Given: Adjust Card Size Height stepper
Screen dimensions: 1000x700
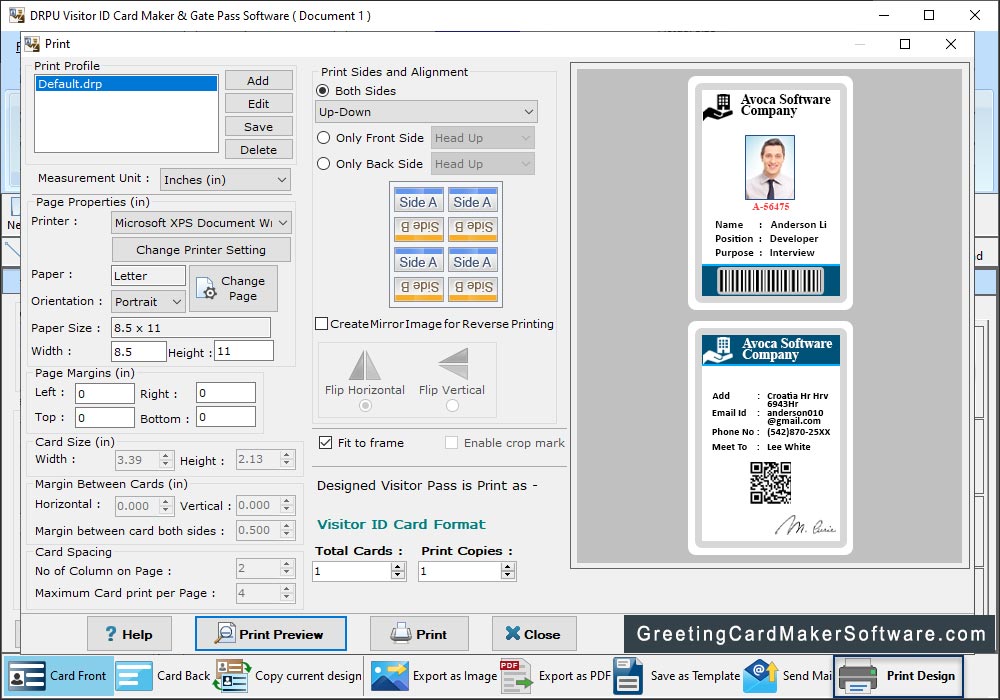Looking at the screenshot, I should [x=287, y=459].
